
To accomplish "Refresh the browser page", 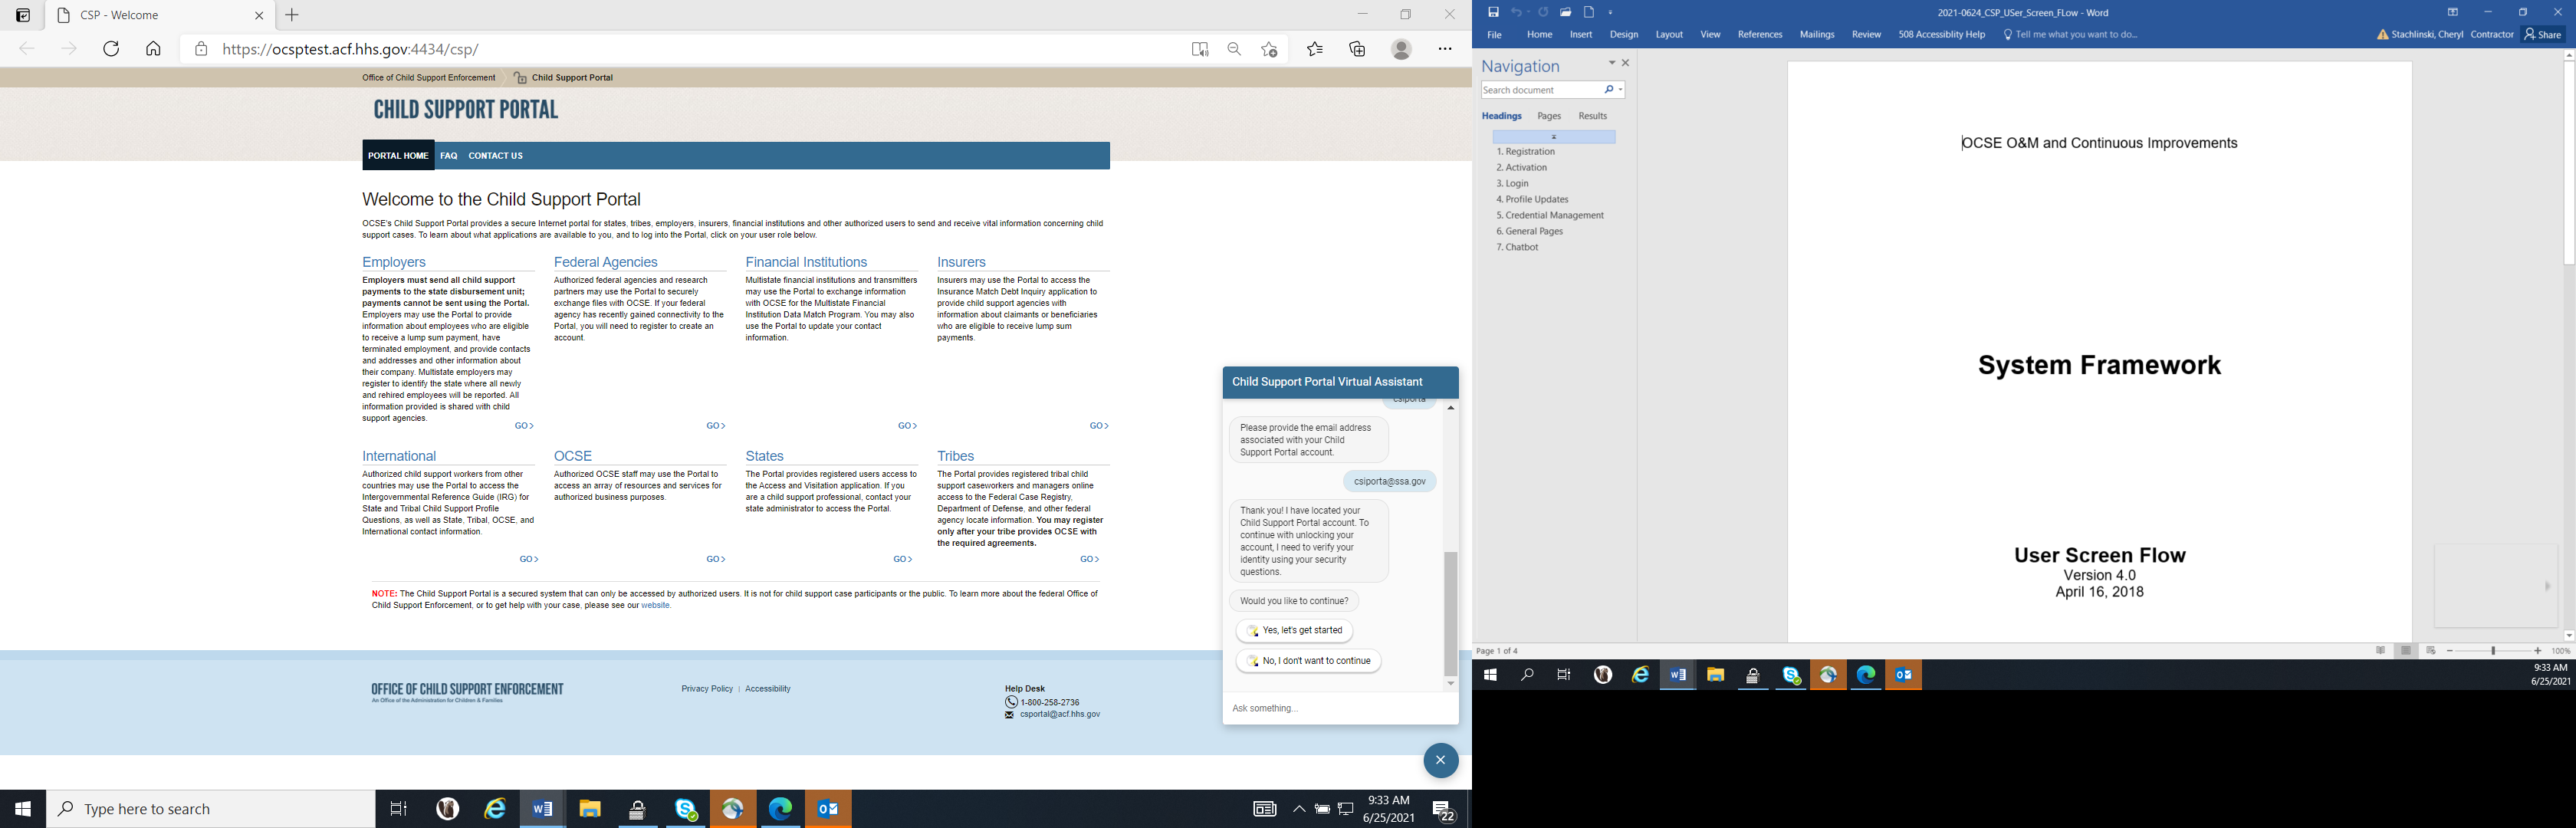I will click(111, 49).
